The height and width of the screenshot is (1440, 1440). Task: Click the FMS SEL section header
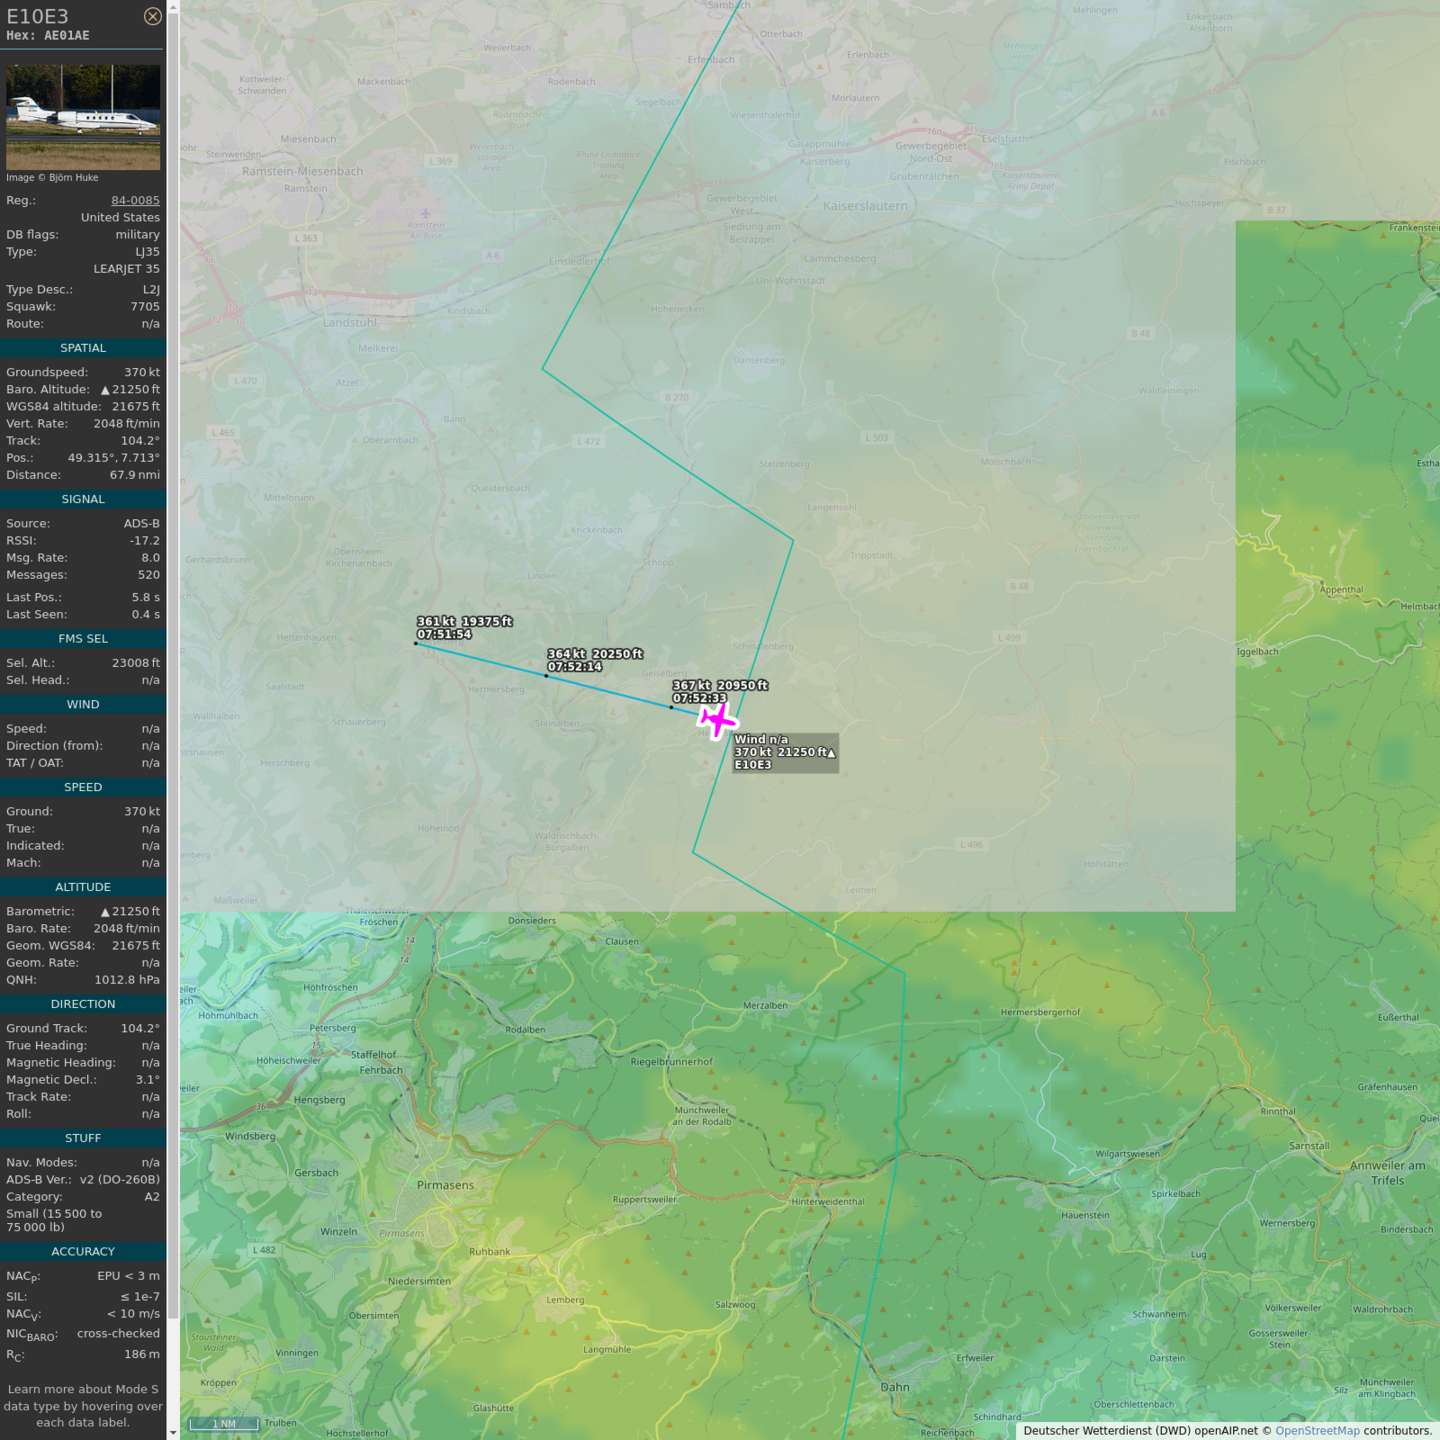[83, 638]
